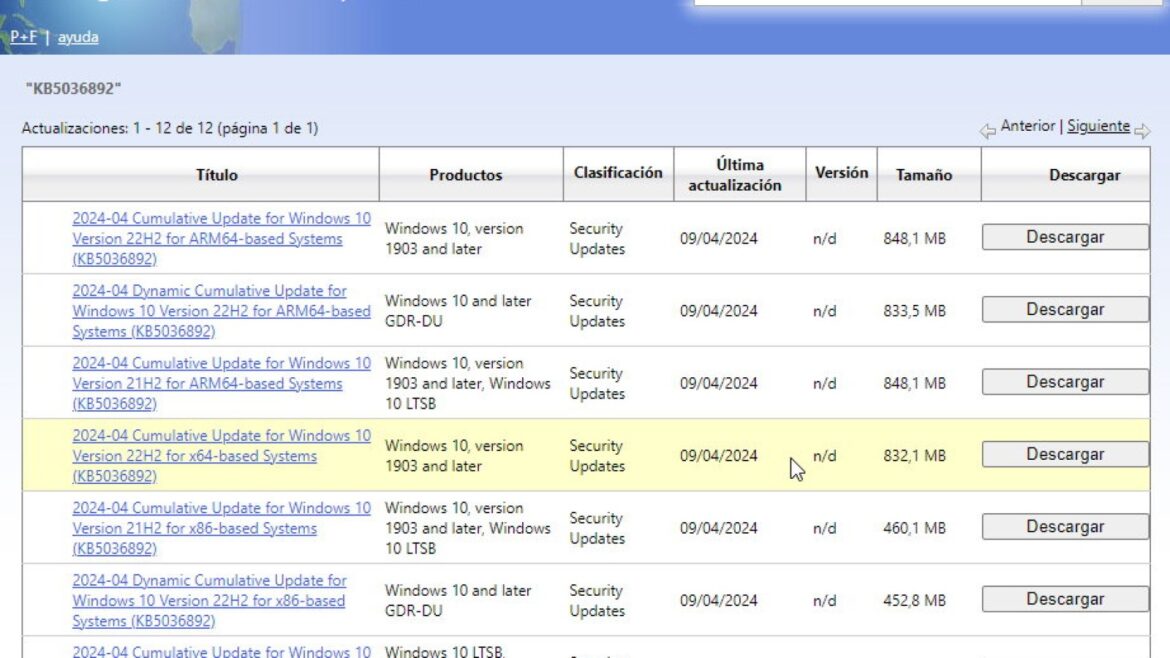The width and height of the screenshot is (1170, 658).
Task: Sort by Tamaño column header
Action: click(x=924, y=175)
